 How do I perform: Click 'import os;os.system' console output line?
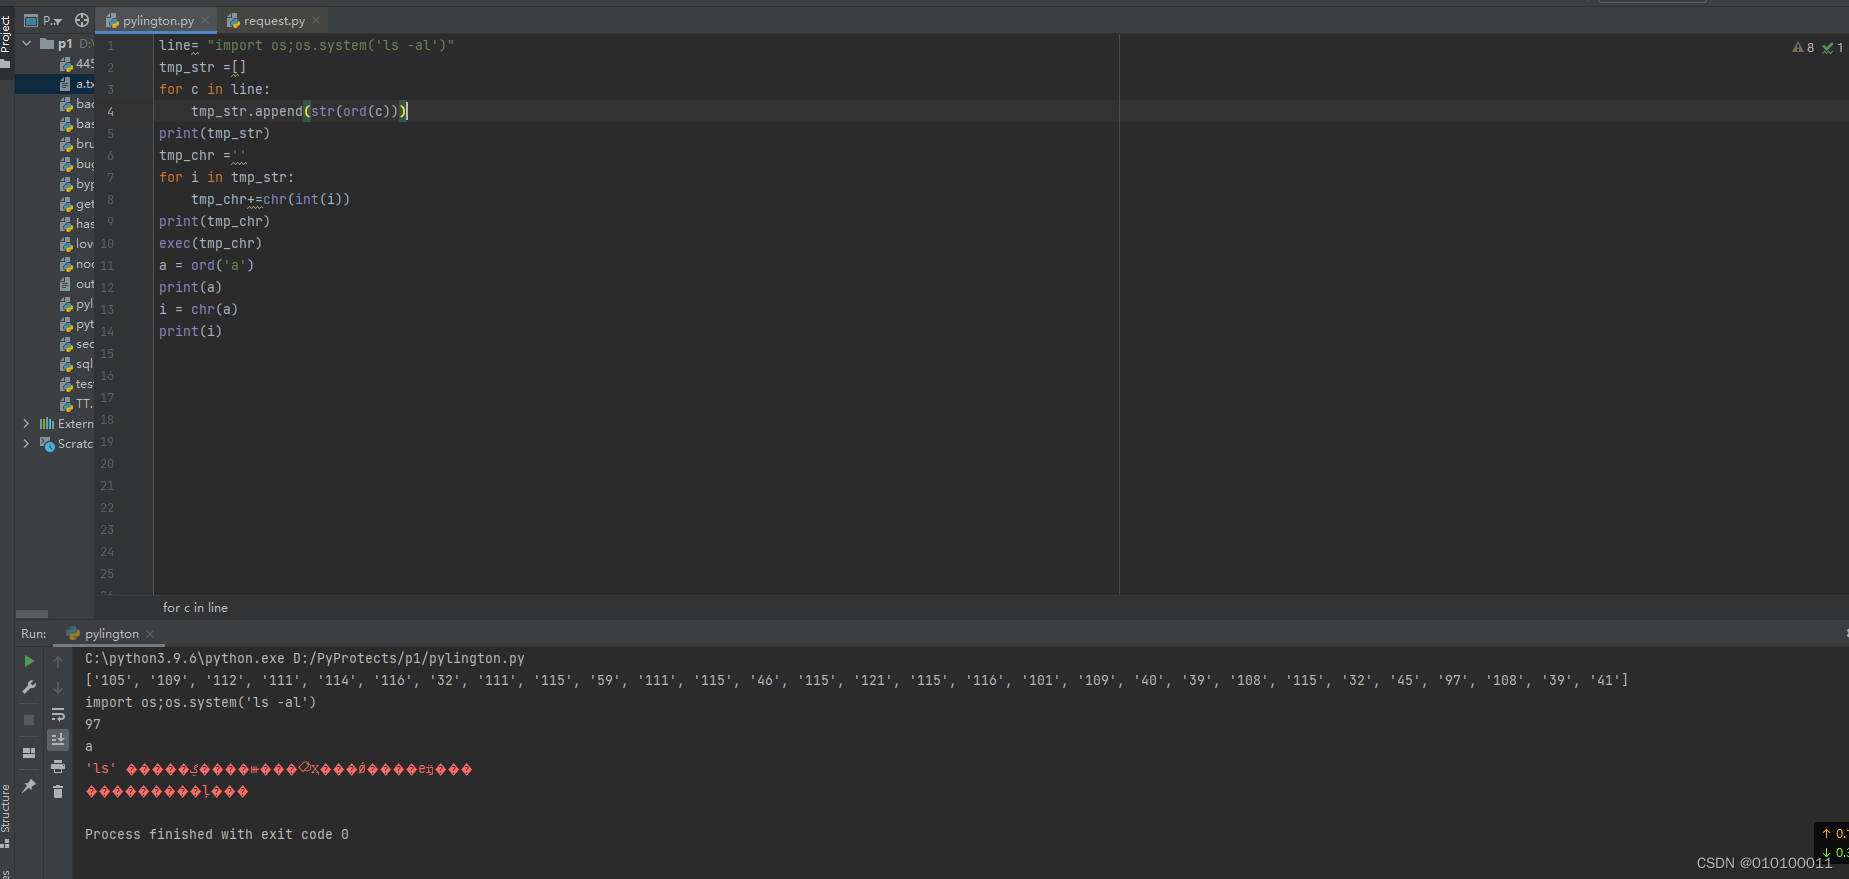(x=200, y=702)
